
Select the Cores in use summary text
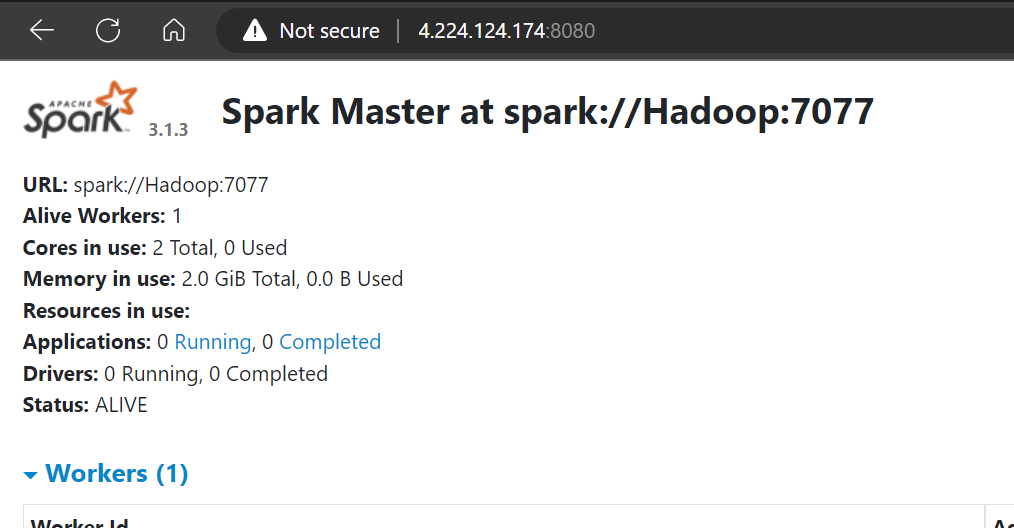point(155,248)
